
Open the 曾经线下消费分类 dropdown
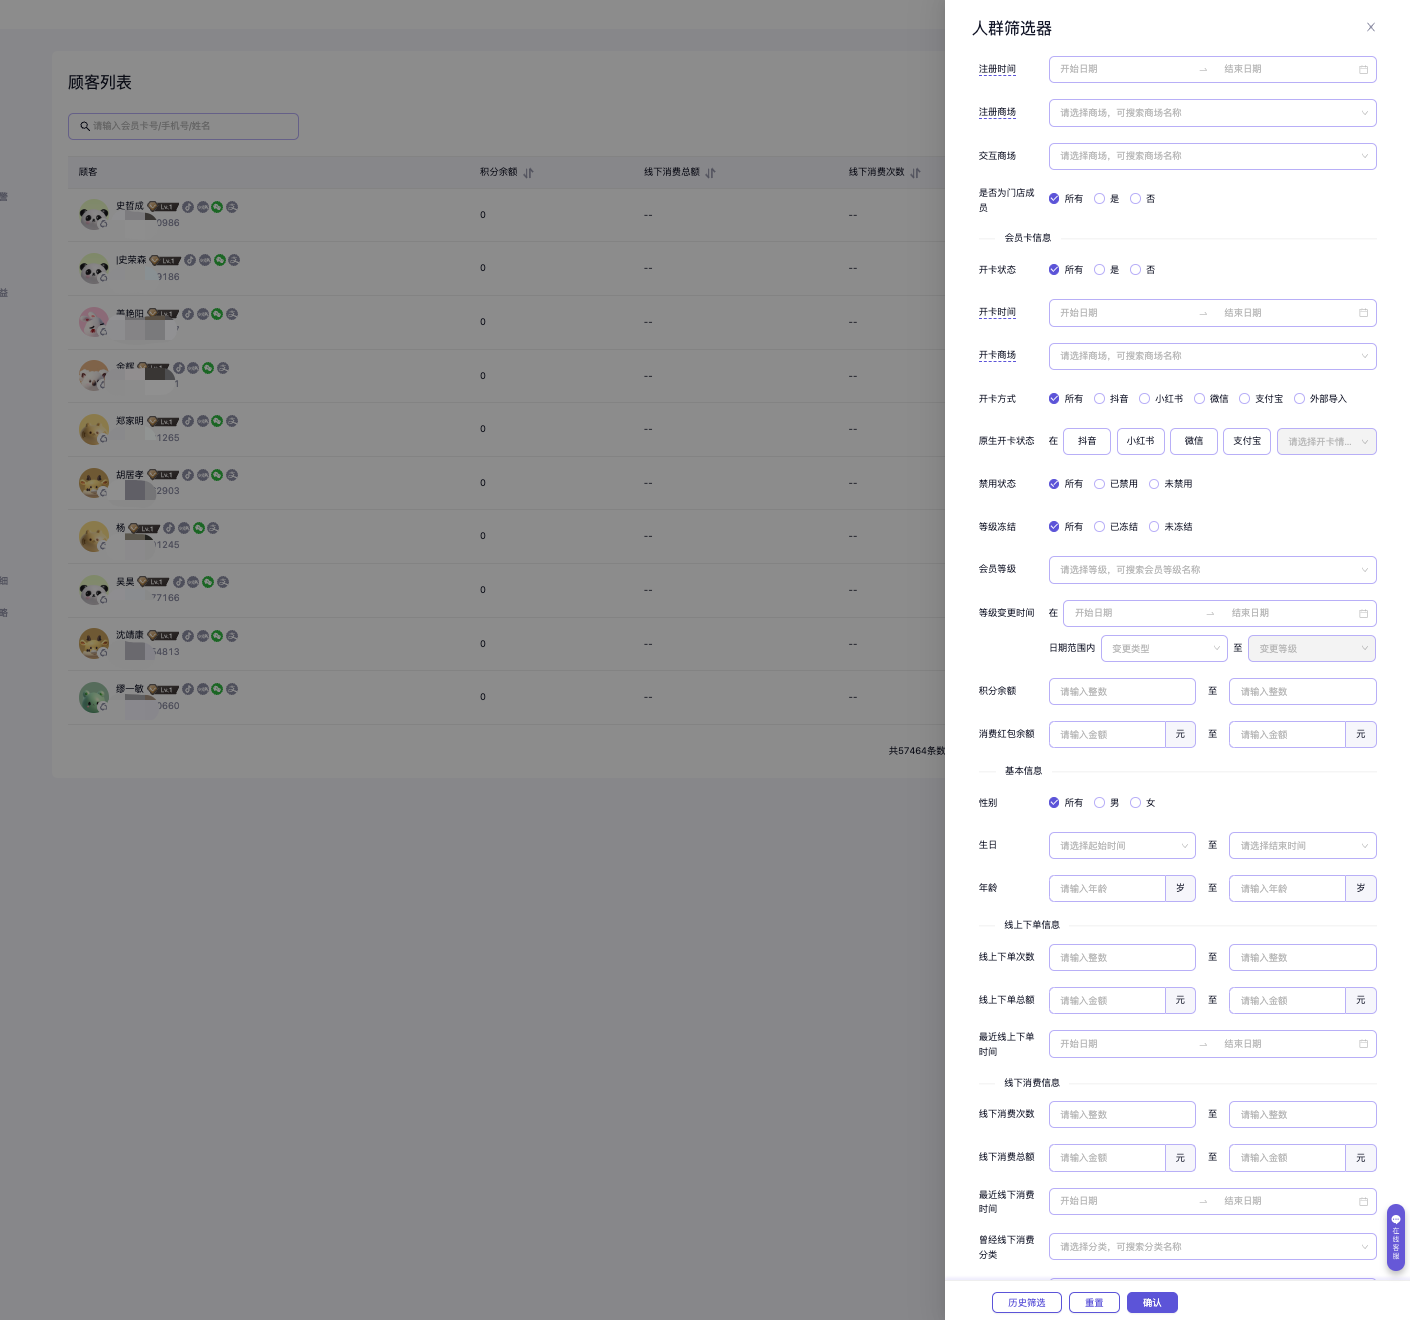pos(1212,1247)
